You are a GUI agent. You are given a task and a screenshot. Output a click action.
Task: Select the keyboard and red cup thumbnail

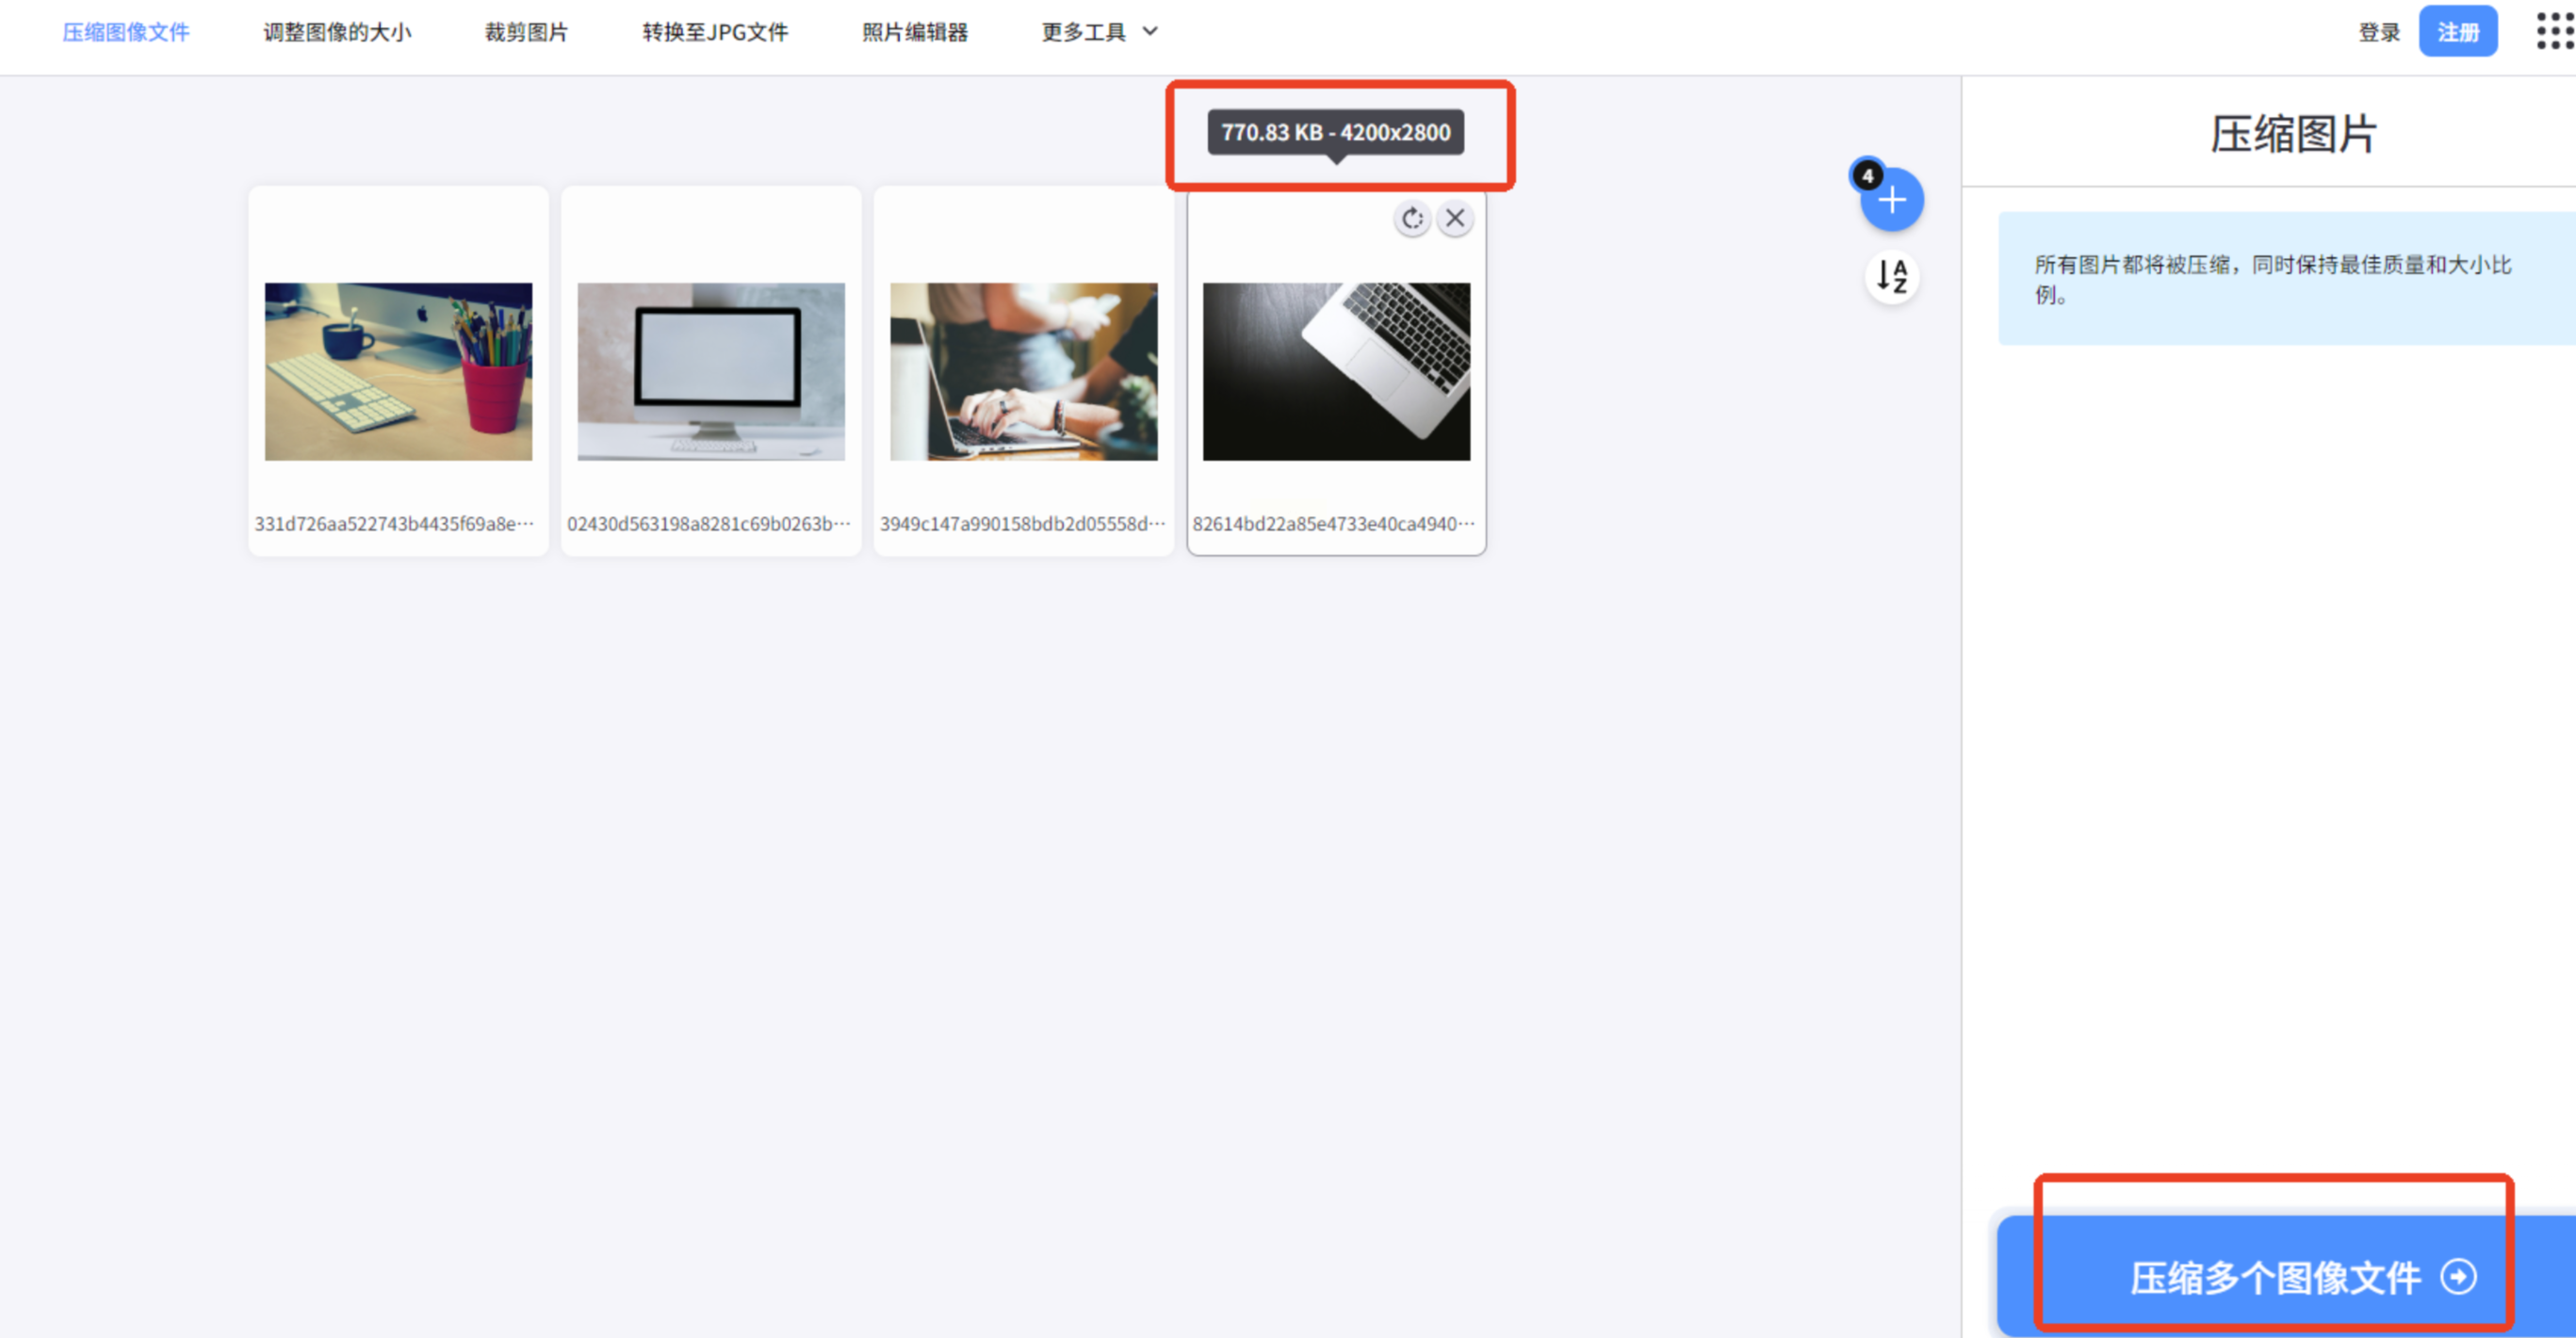(398, 371)
